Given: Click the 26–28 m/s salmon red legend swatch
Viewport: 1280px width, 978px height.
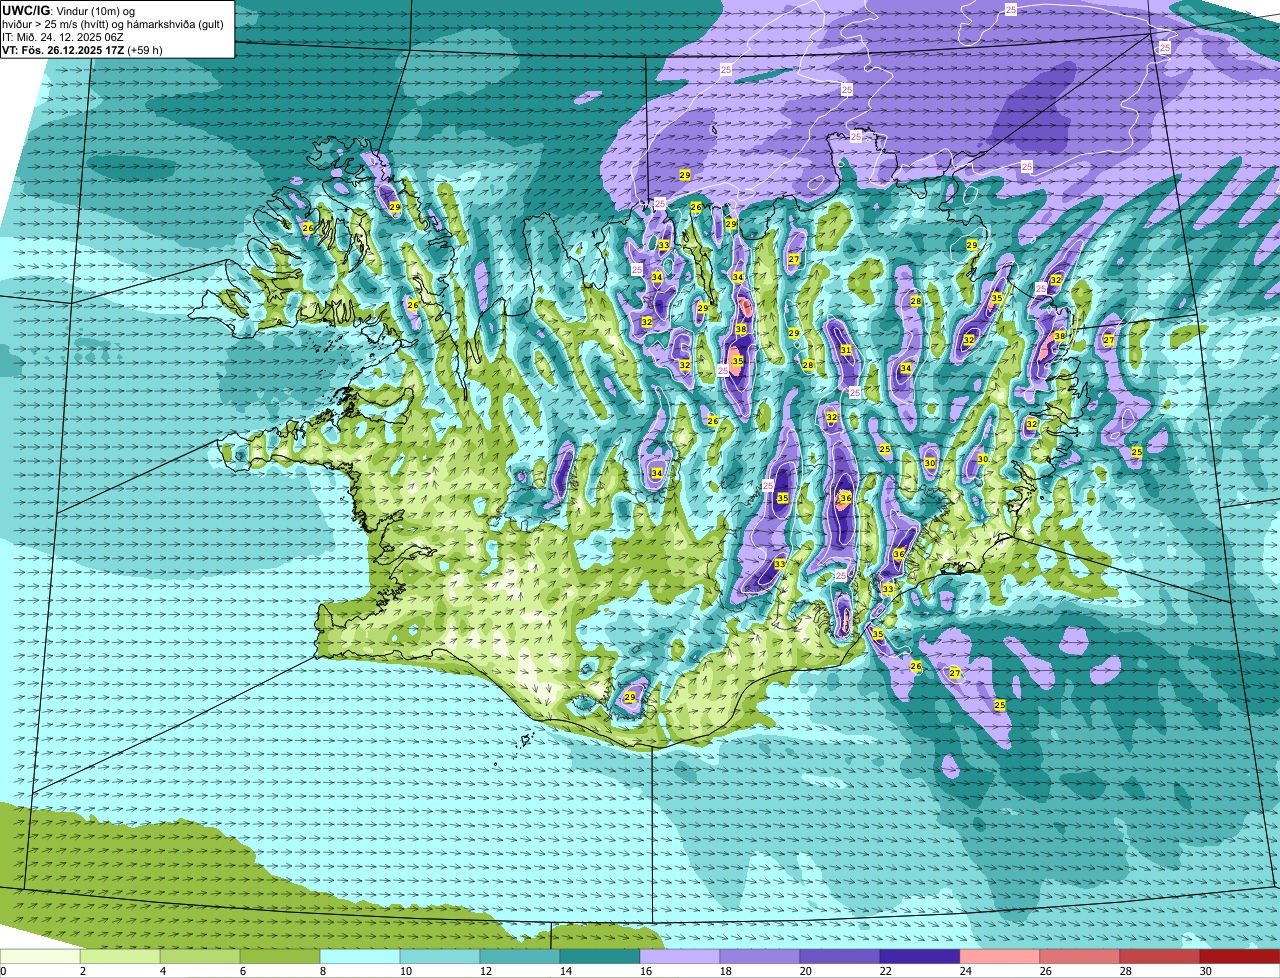Looking at the screenshot, I should click(1080, 957).
